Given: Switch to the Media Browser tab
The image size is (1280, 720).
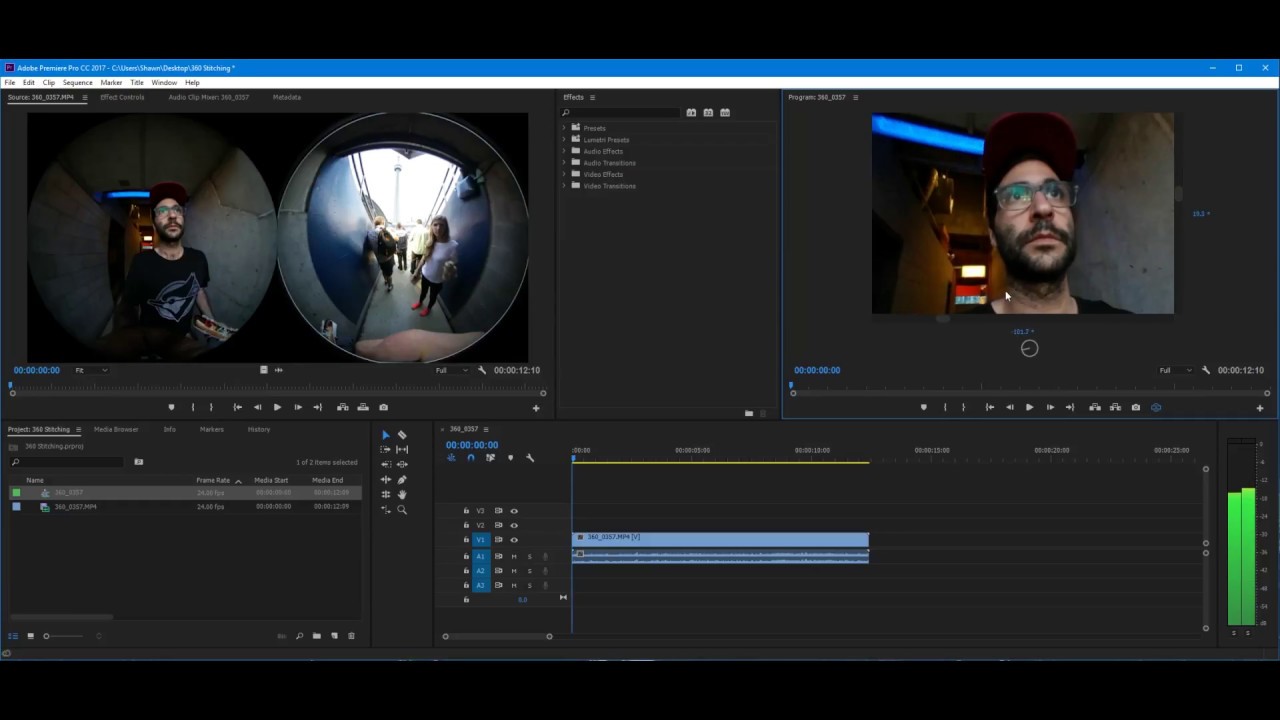Looking at the screenshot, I should click(x=116, y=429).
